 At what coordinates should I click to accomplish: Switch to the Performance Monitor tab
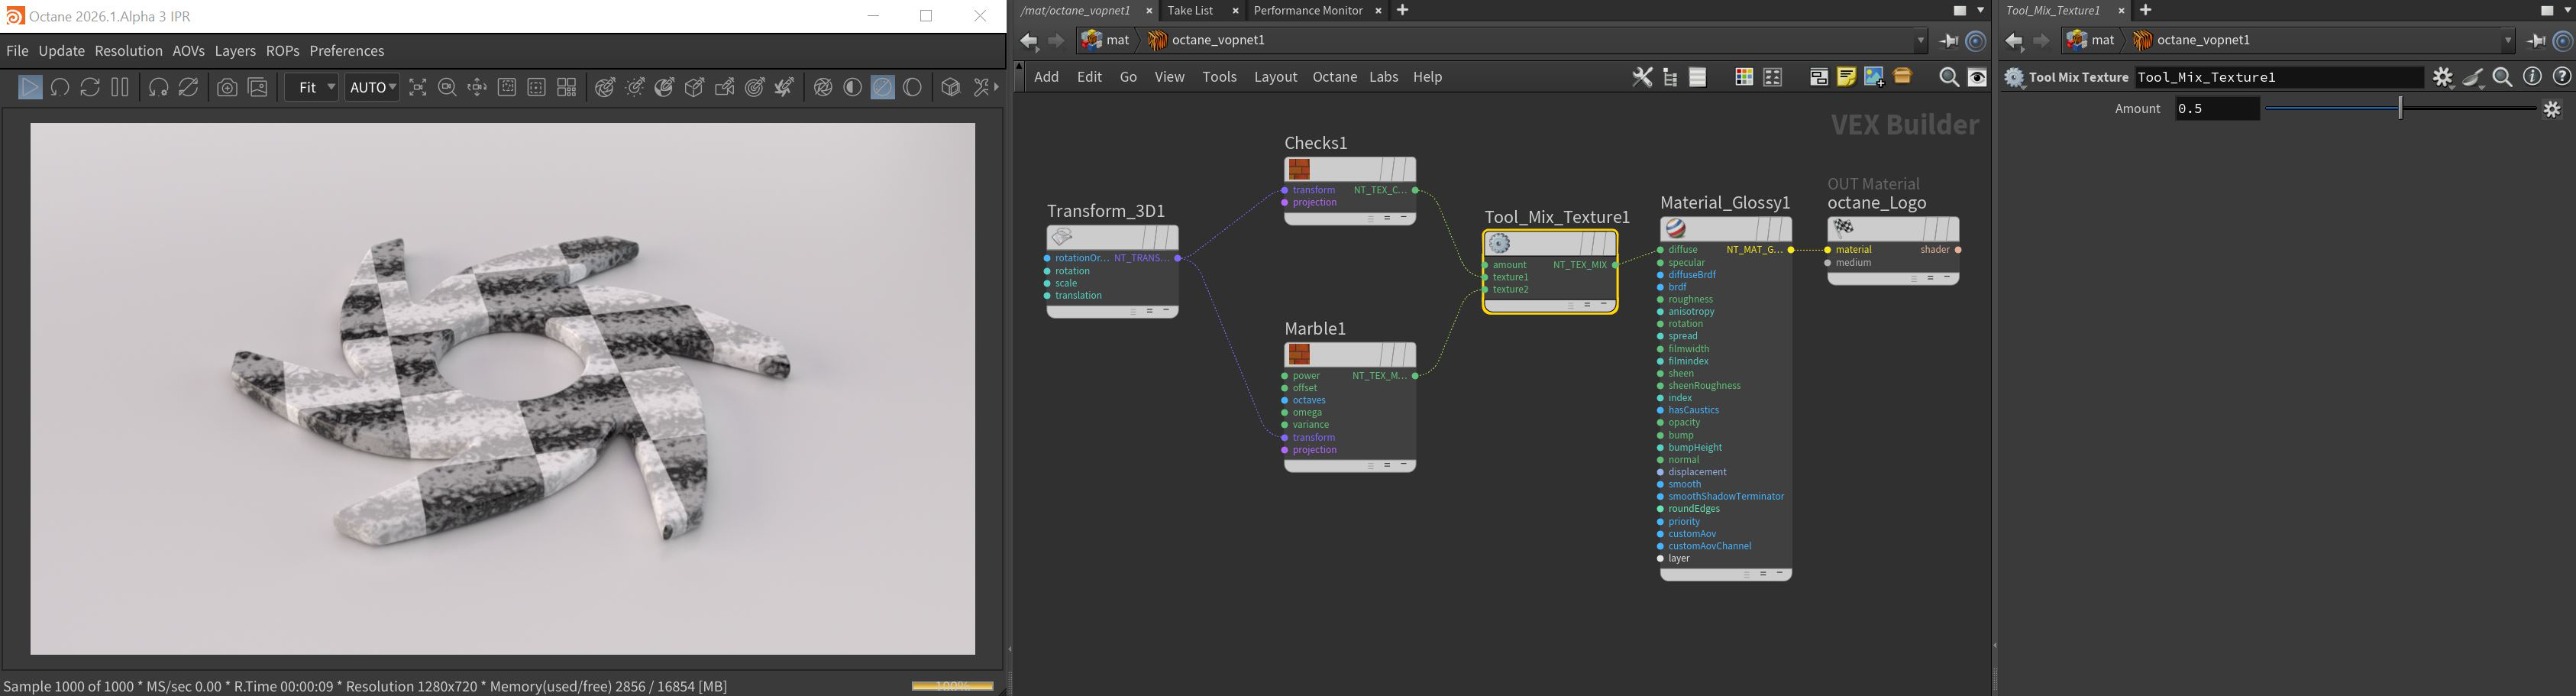click(x=1307, y=11)
